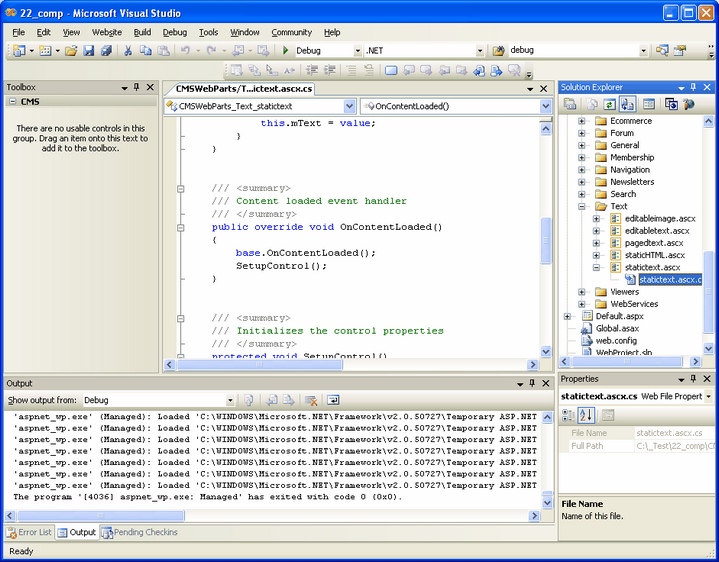
Task: Toggle a bookmark on the current line
Action: click(x=391, y=70)
